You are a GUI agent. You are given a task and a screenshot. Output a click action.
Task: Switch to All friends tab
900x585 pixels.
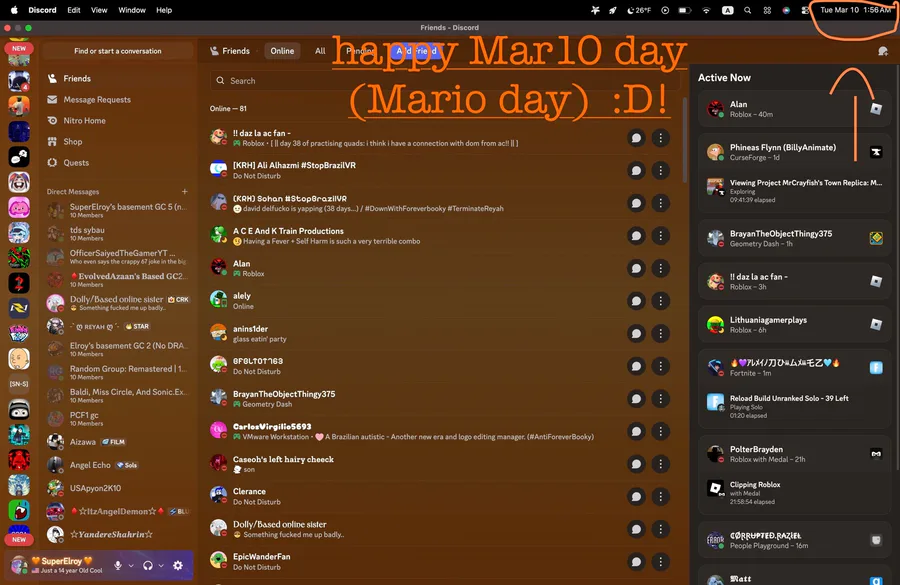pyautogui.click(x=320, y=51)
